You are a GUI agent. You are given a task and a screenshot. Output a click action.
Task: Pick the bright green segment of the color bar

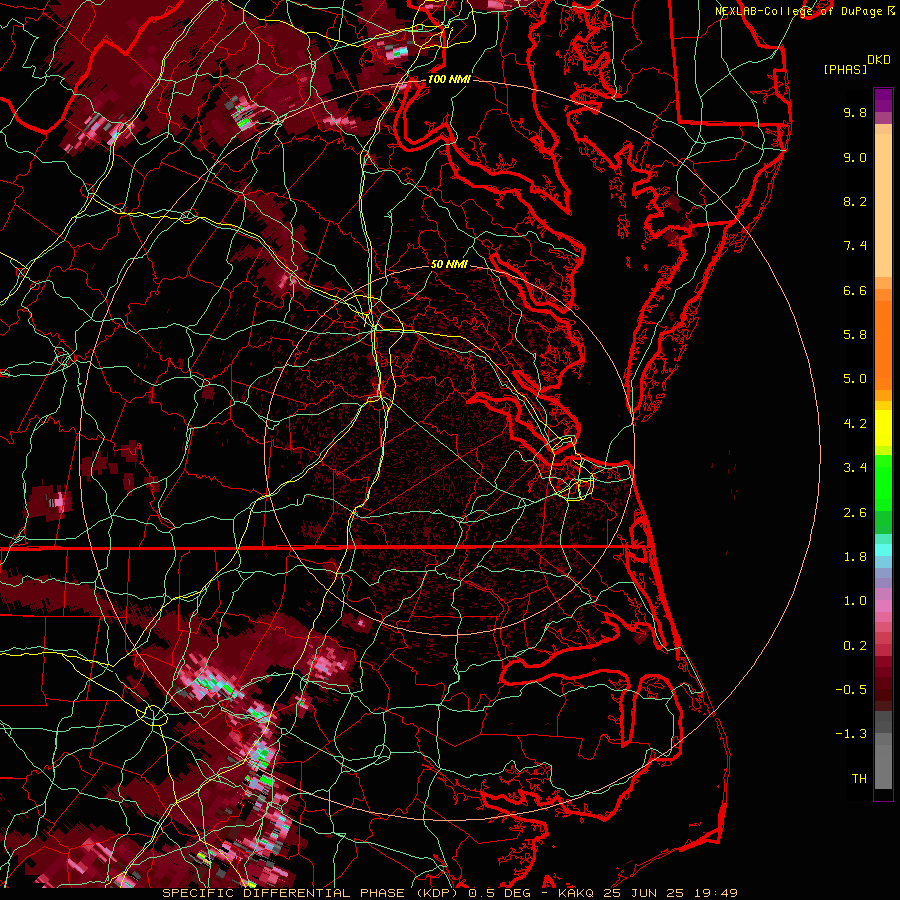(x=883, y=482)
